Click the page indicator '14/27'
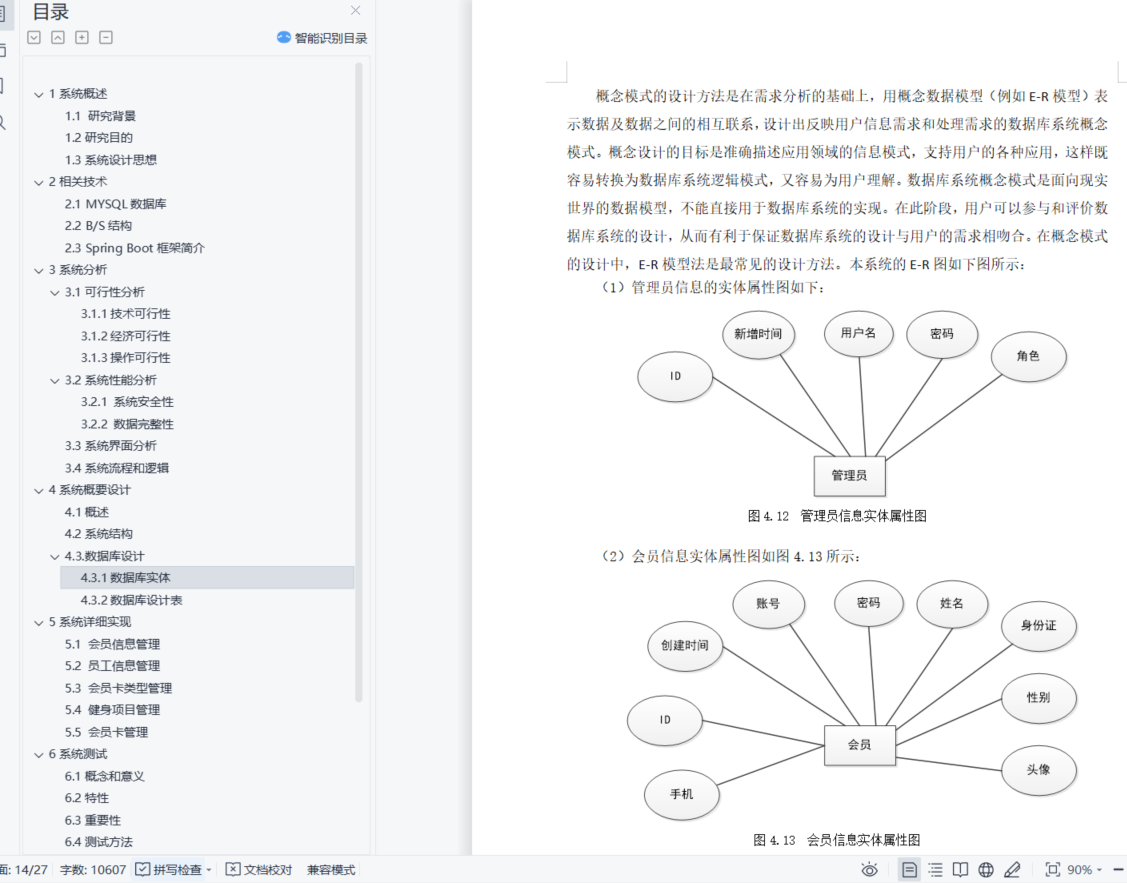 tap(24, 870)
